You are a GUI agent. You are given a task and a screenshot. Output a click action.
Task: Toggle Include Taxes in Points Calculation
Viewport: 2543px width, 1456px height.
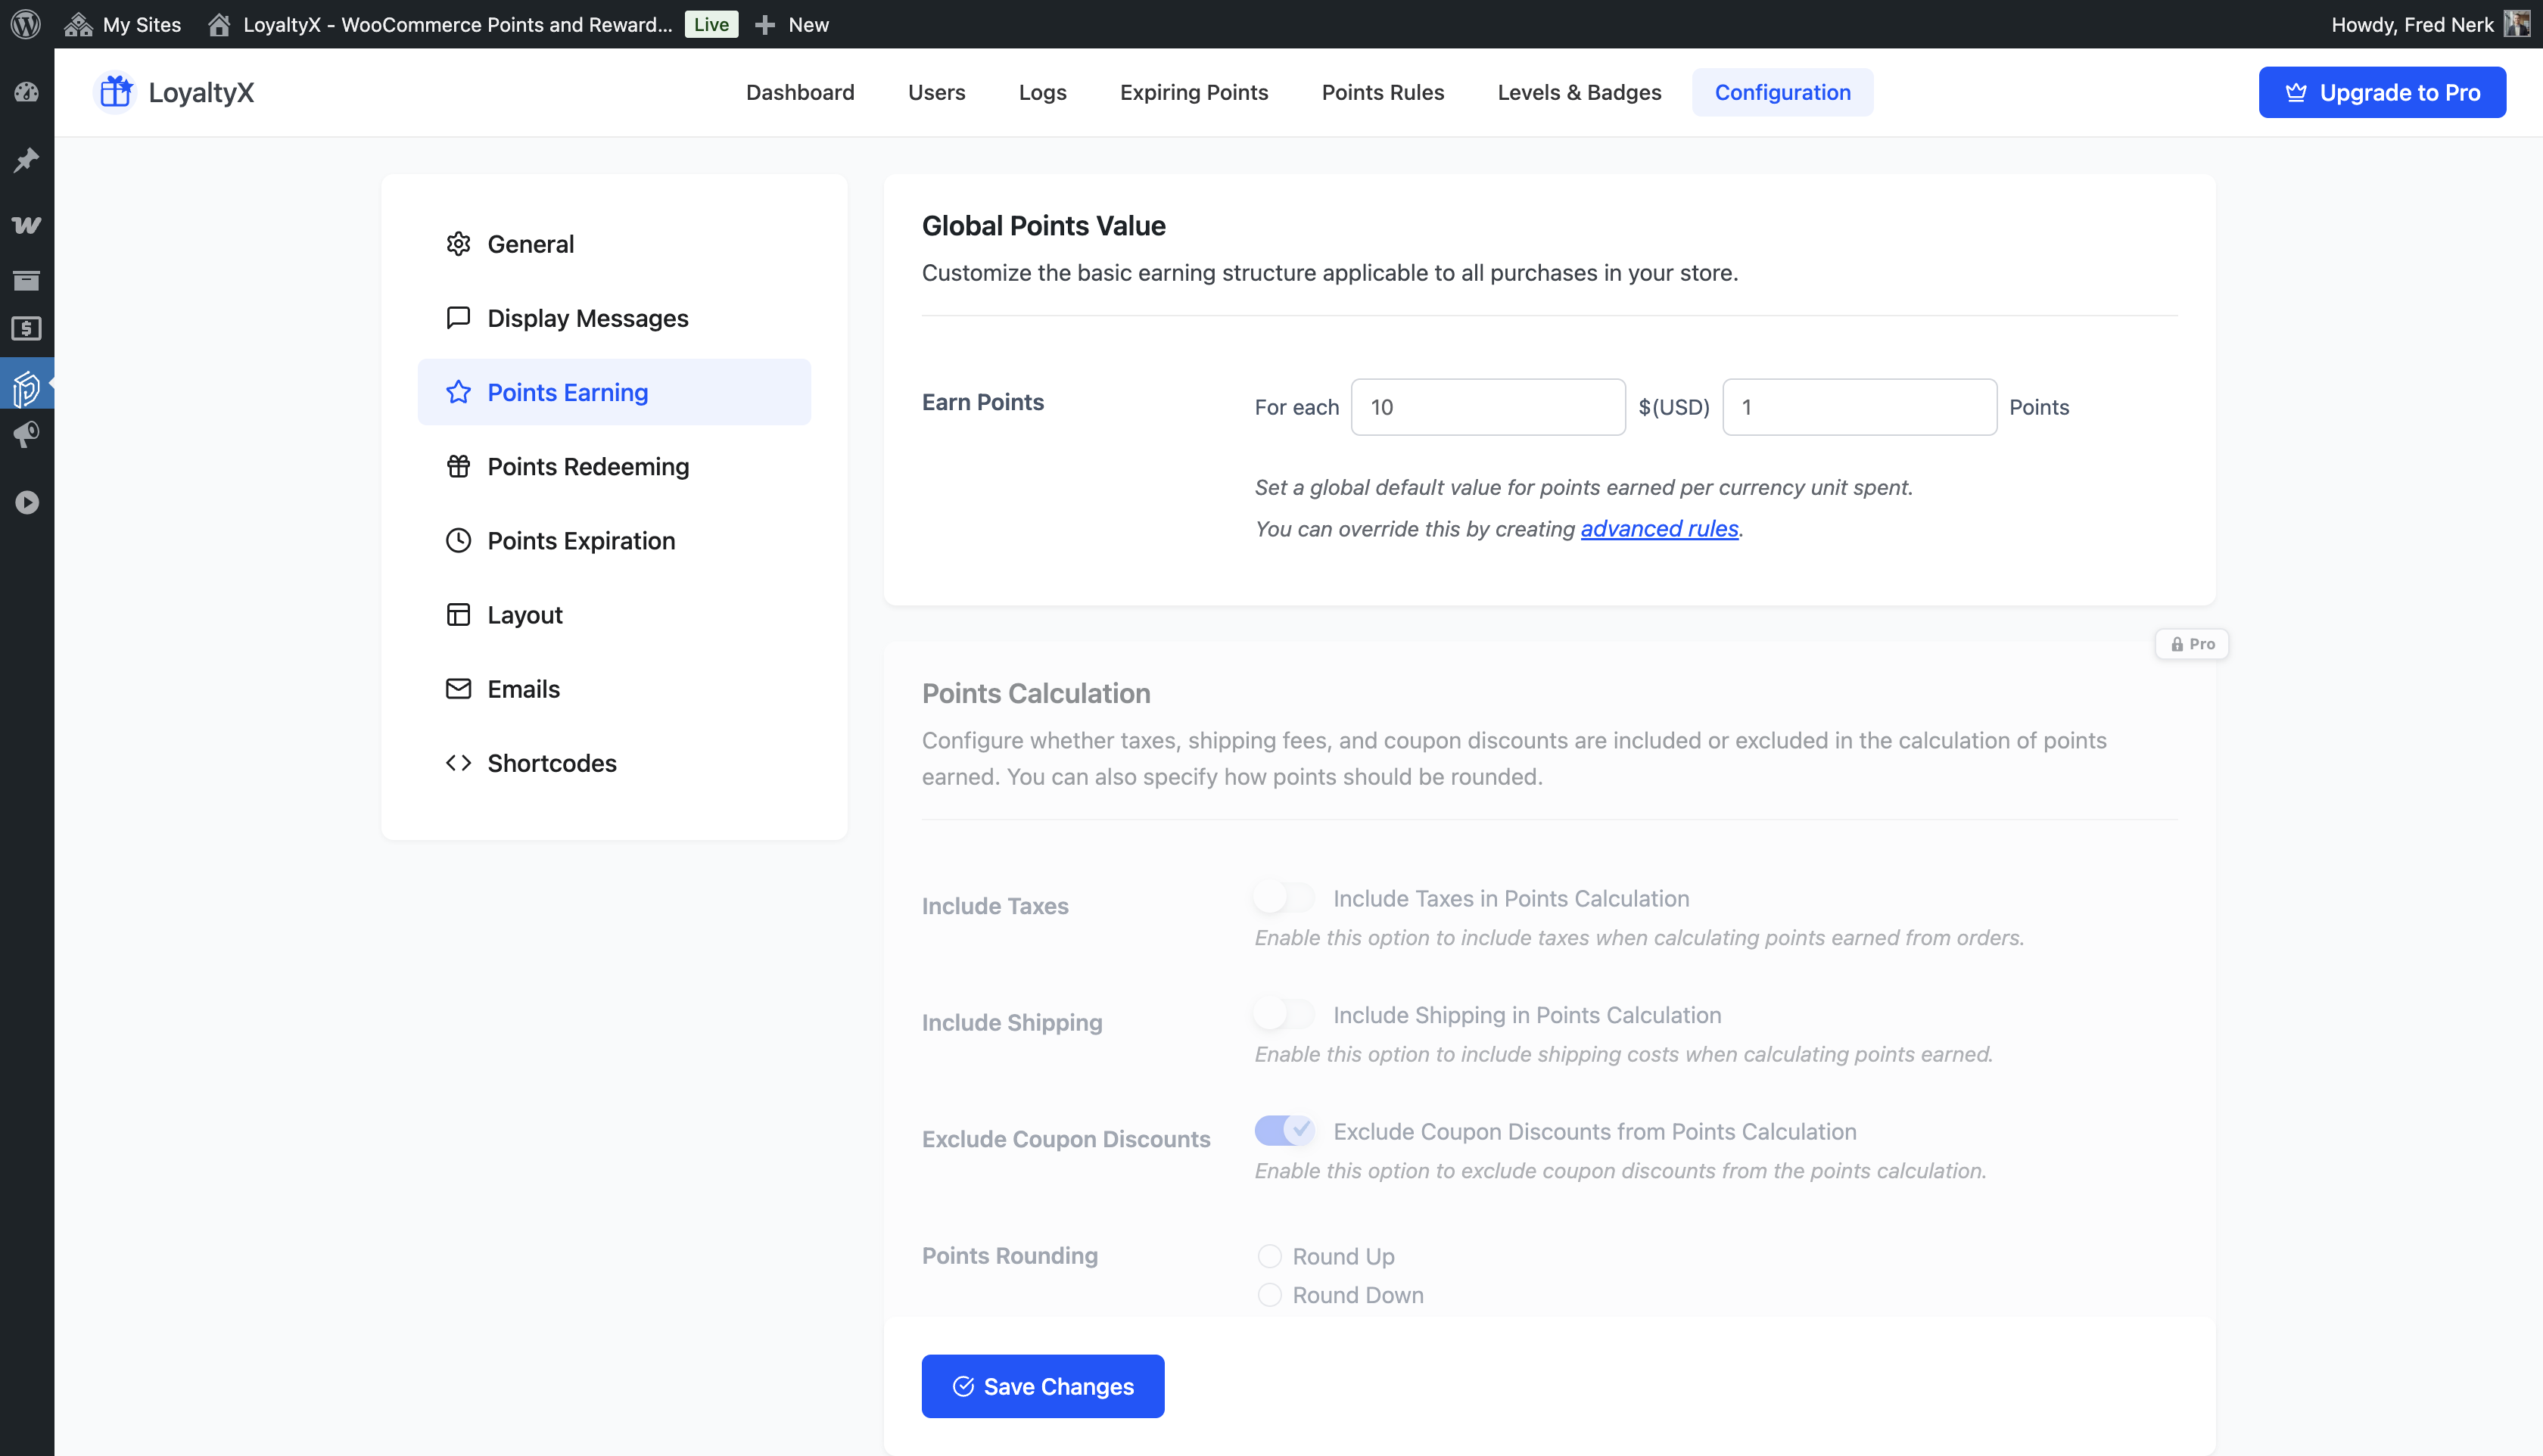tap(1284, 897)
